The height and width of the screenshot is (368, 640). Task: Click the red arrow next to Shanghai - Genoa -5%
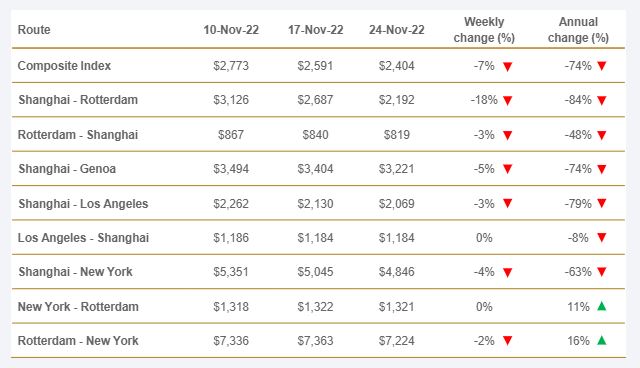pyautogui.click(x=507, y=169)
